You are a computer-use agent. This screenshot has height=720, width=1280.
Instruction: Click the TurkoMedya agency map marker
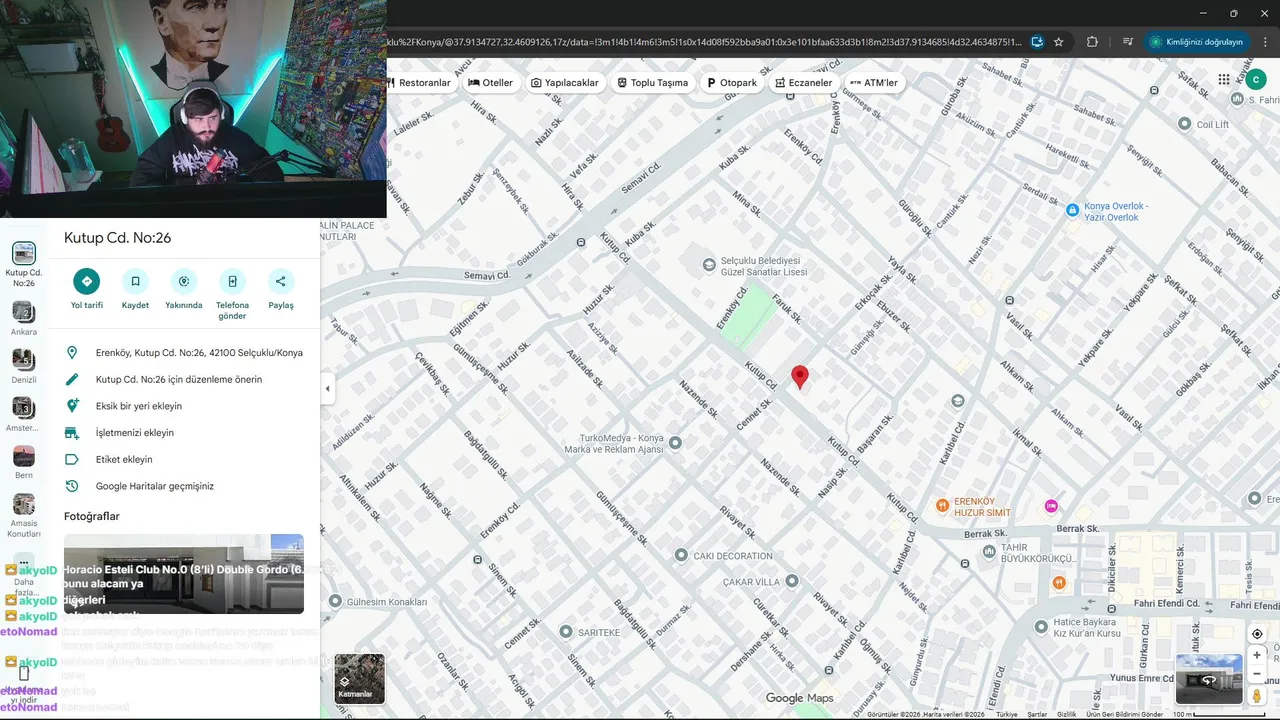coord(675,442)
